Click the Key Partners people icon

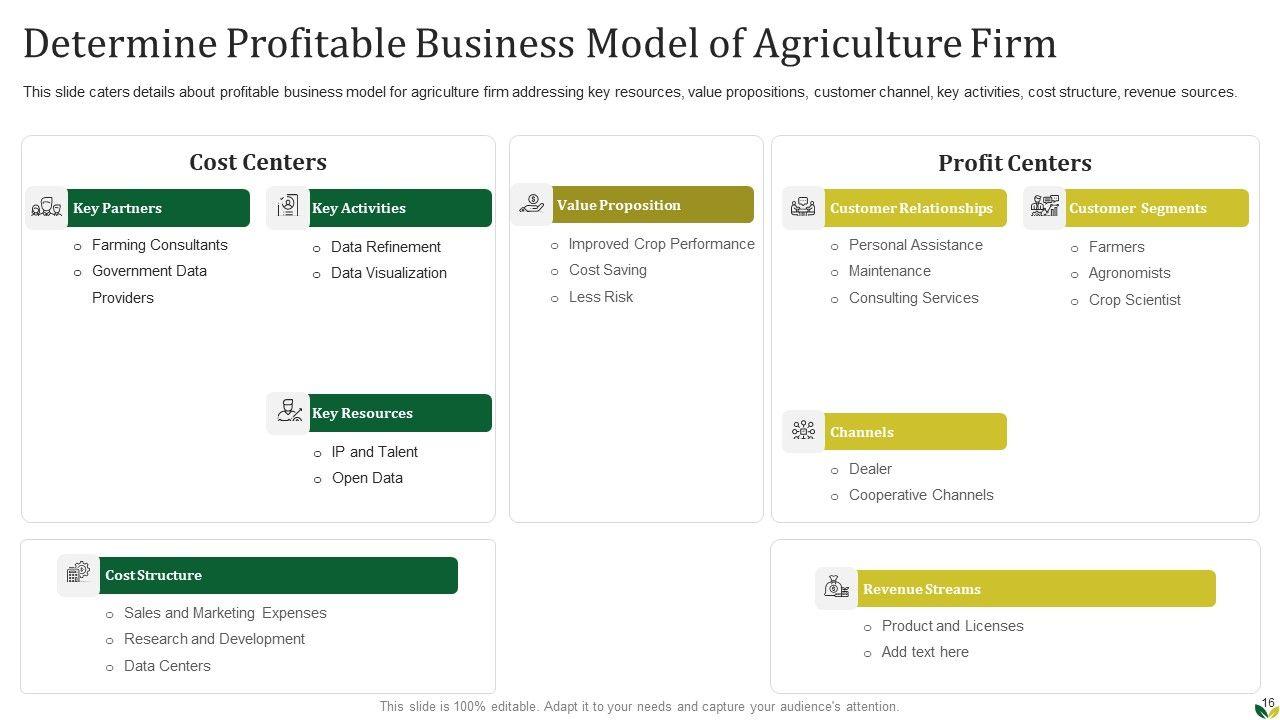(x=46, y=208)
